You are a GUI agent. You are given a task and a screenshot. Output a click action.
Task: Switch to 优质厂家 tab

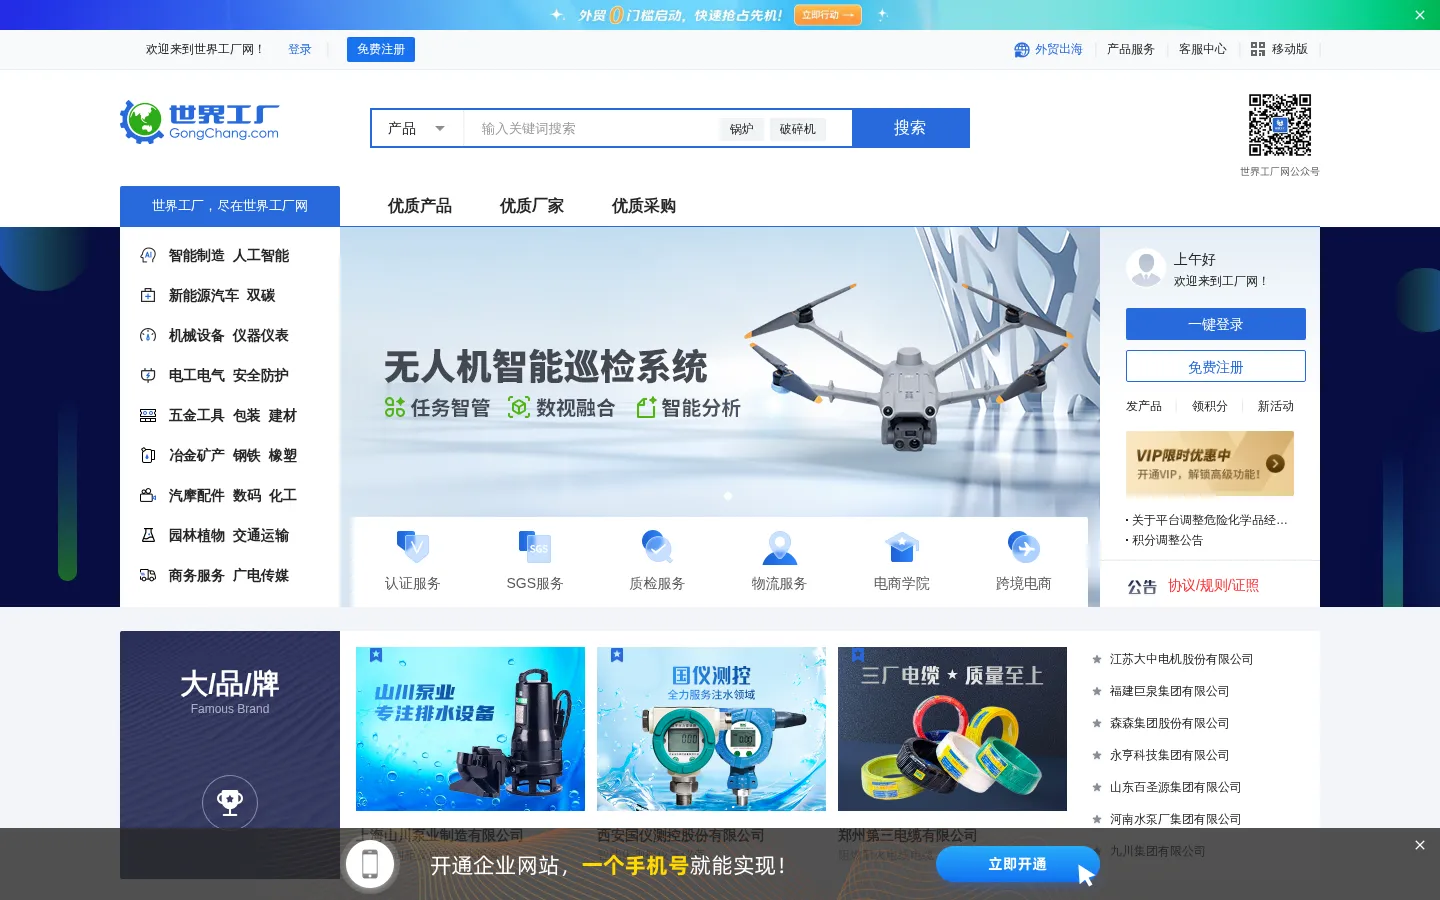click(532, 206)
